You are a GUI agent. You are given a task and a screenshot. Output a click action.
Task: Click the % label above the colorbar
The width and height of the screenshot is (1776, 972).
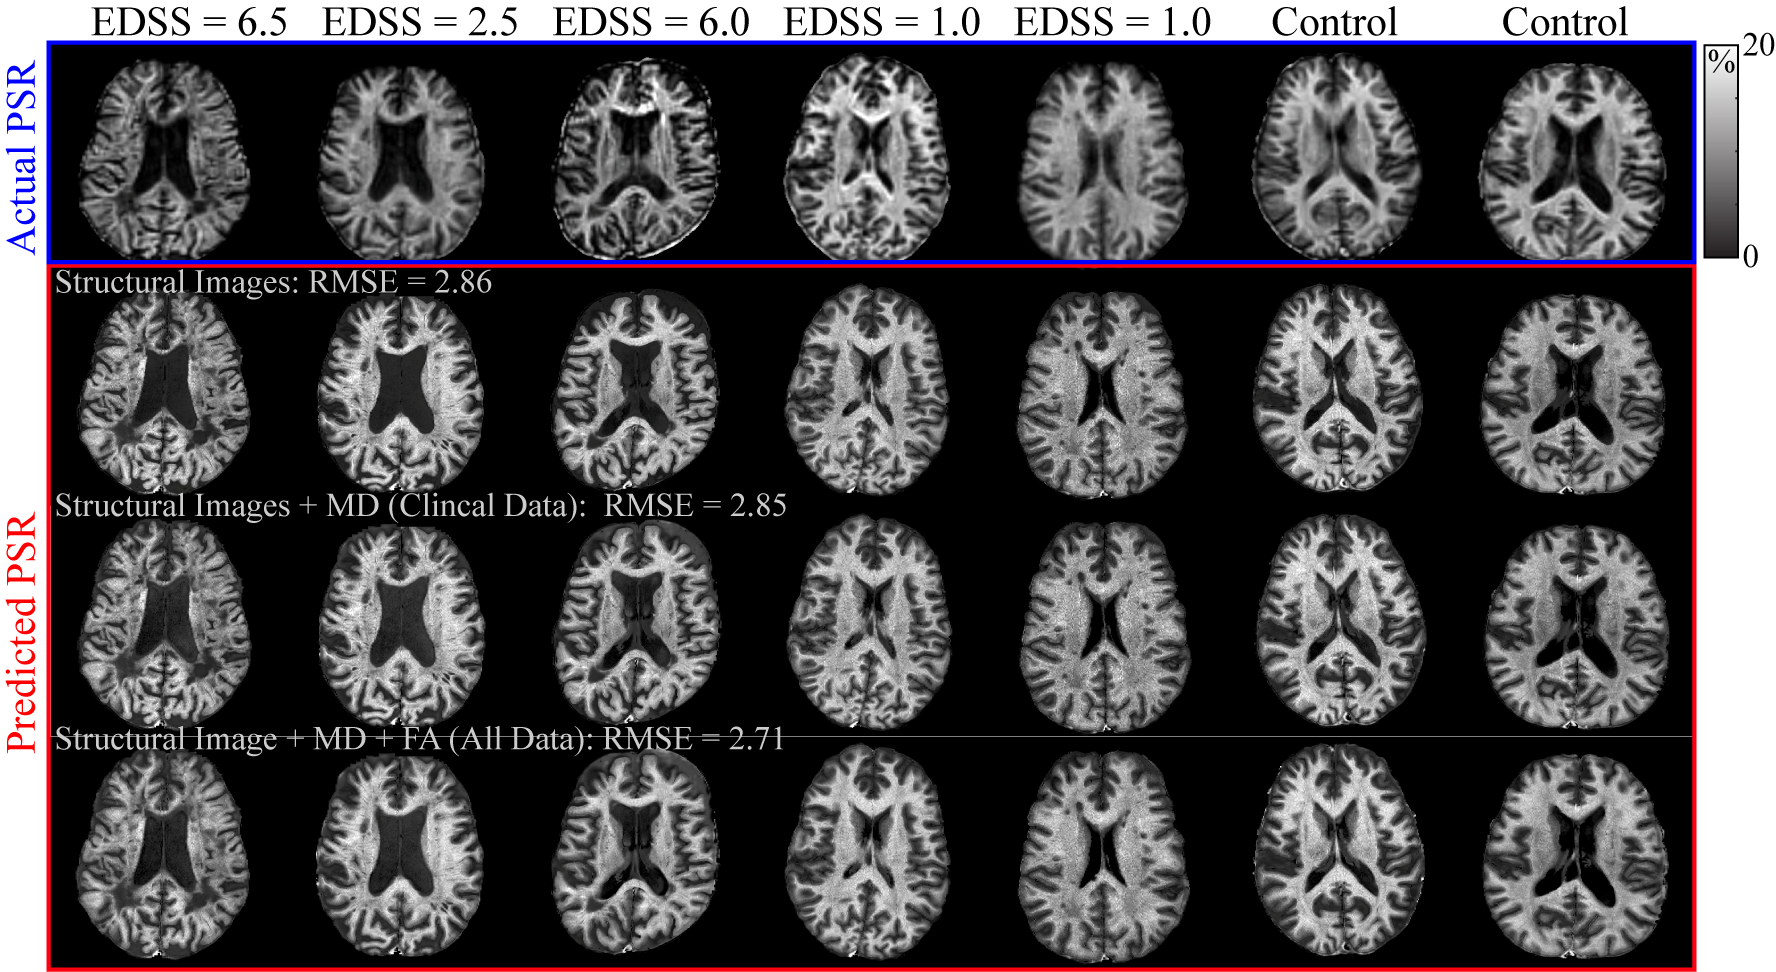pyautogui.click(x=1721, y=63)
